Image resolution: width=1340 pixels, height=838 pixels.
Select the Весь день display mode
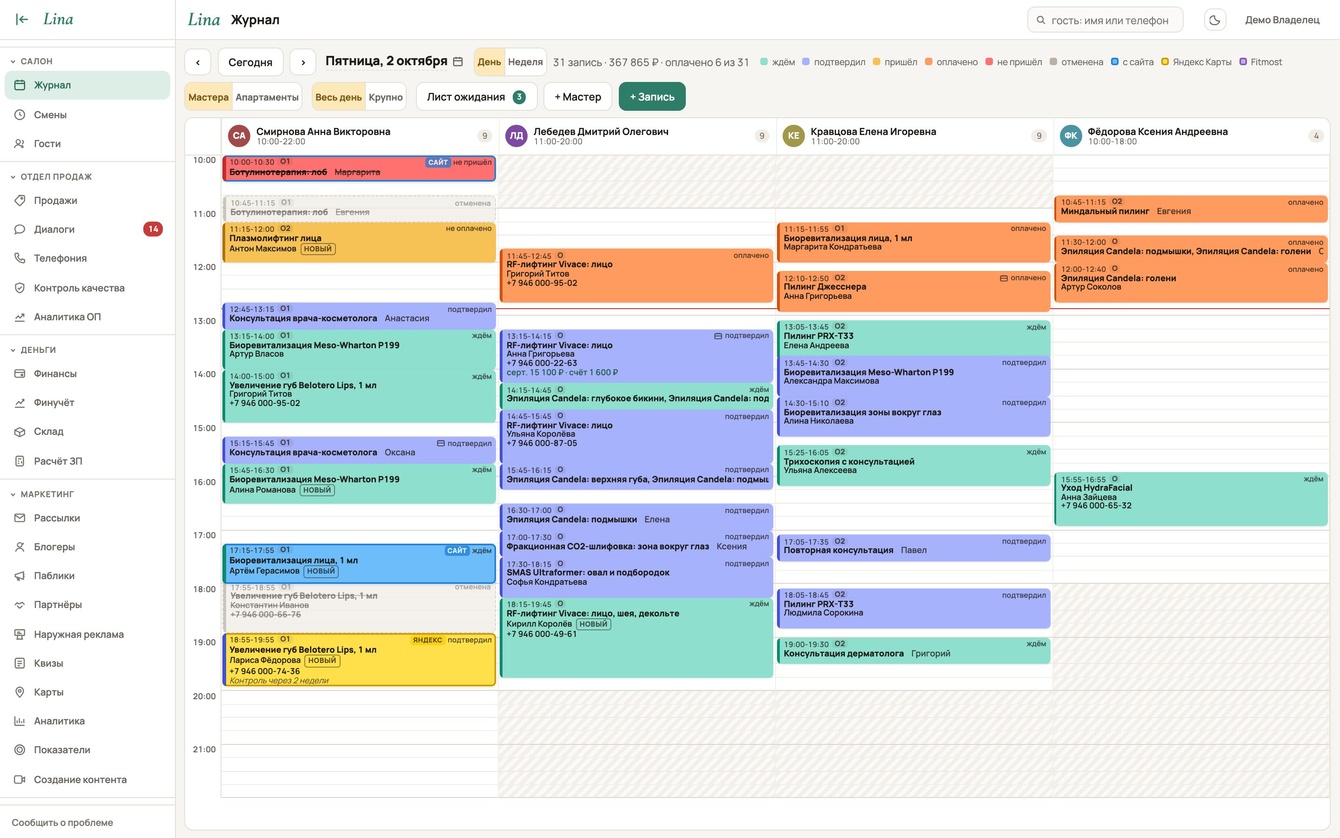(338, 97)
